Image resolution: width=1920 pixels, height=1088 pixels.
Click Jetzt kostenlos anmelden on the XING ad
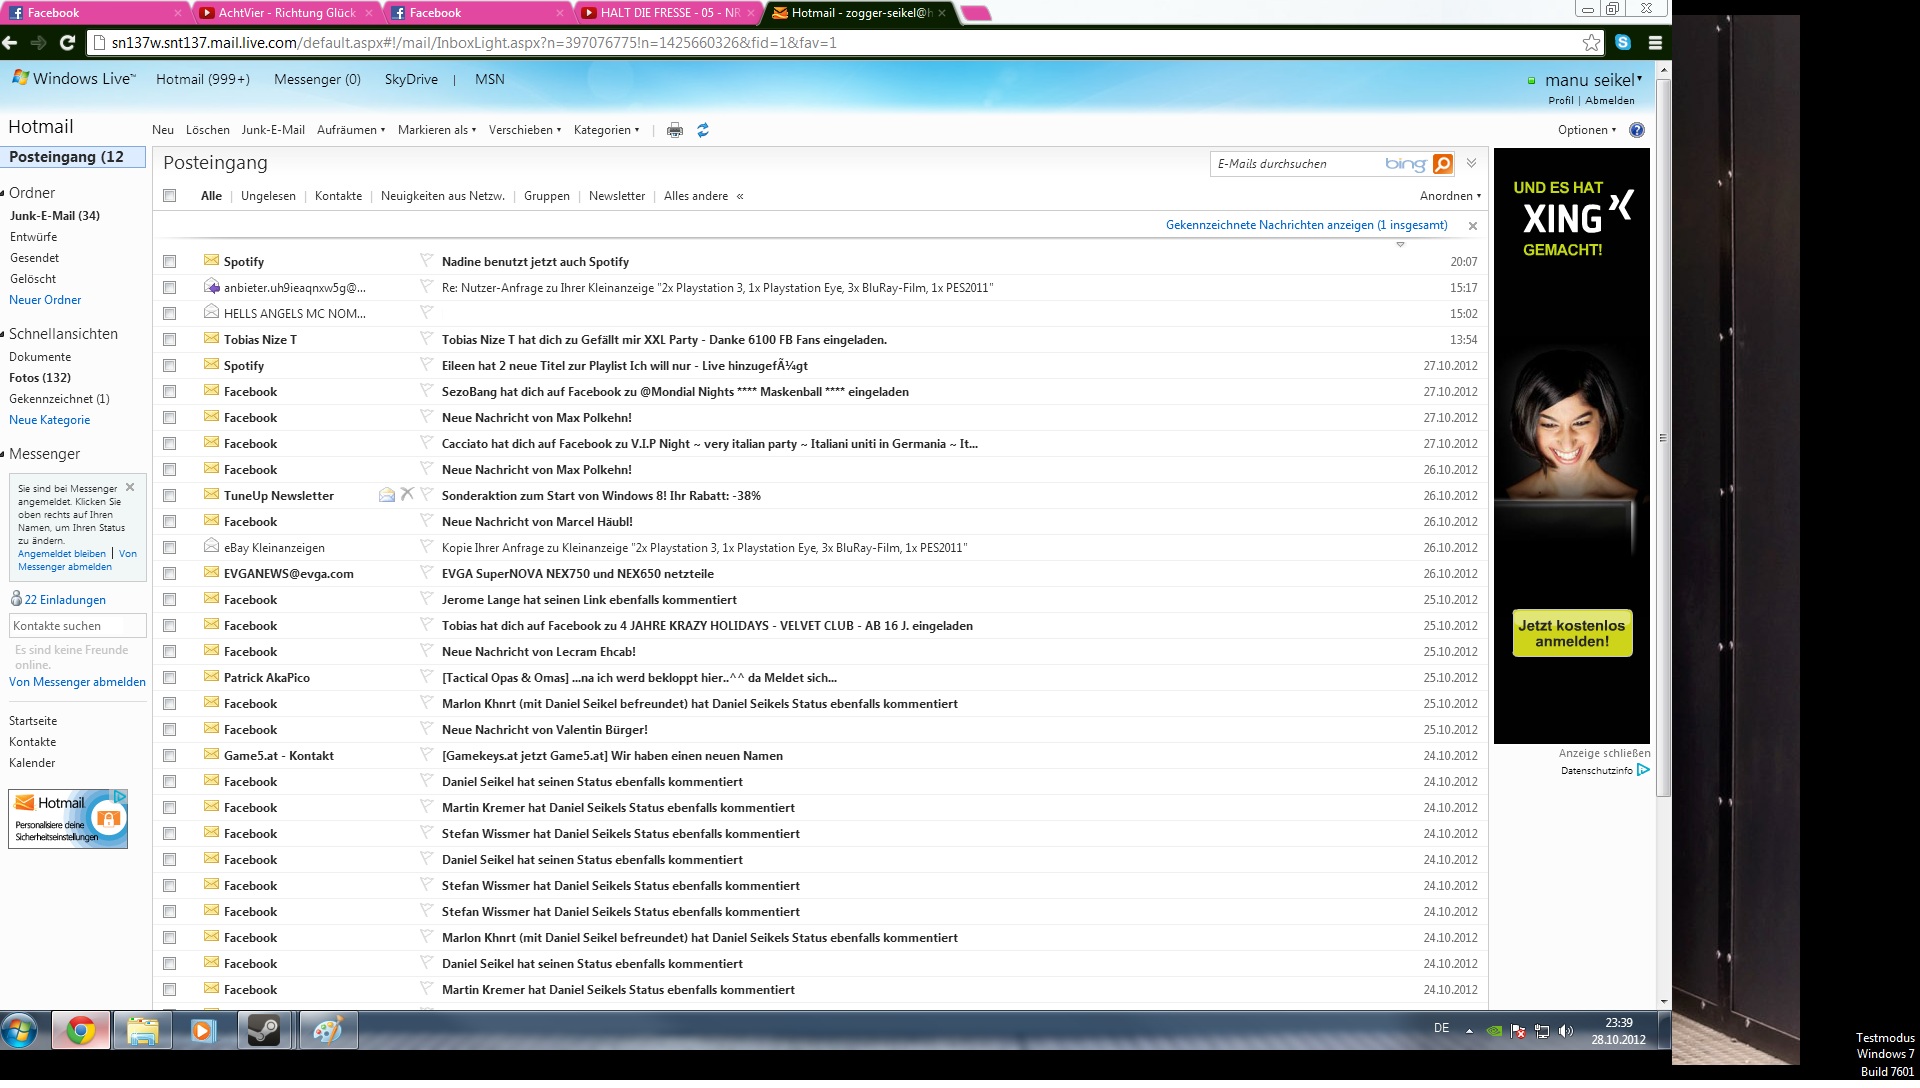(1572, 634)
